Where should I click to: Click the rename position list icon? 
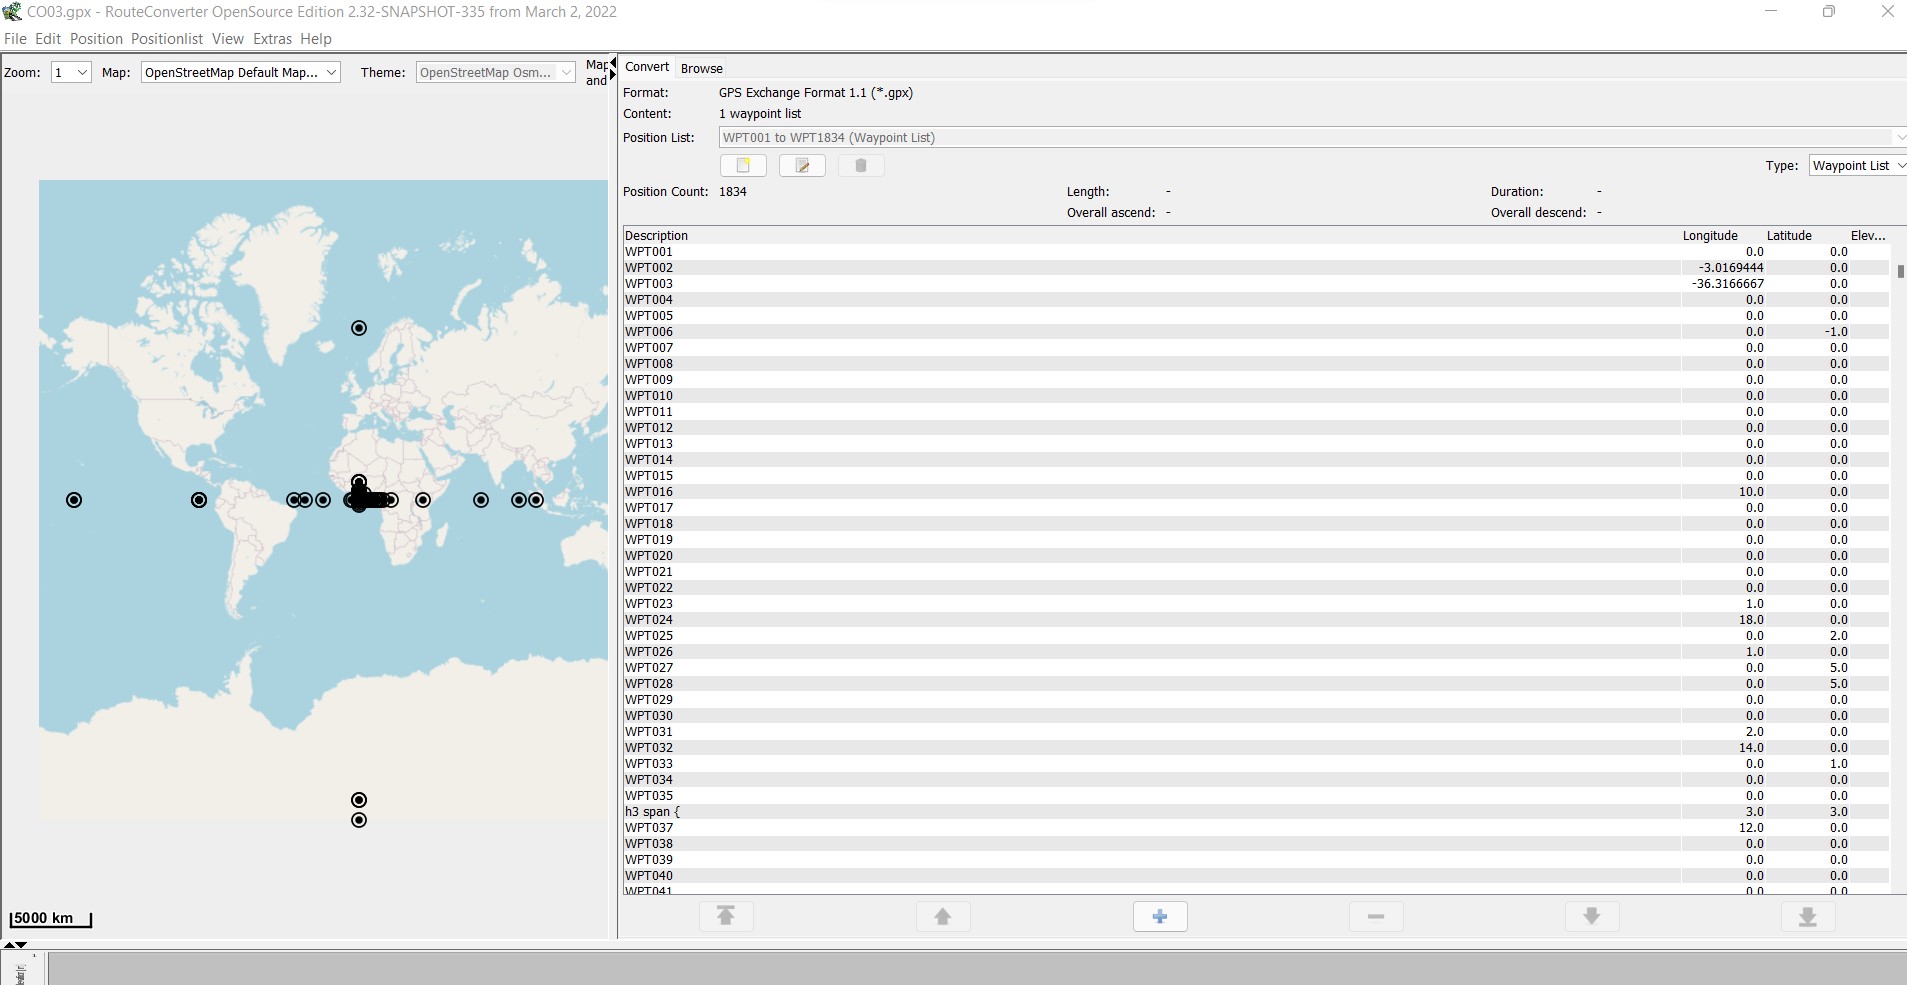pyautogui.click(x=802, y=165)
